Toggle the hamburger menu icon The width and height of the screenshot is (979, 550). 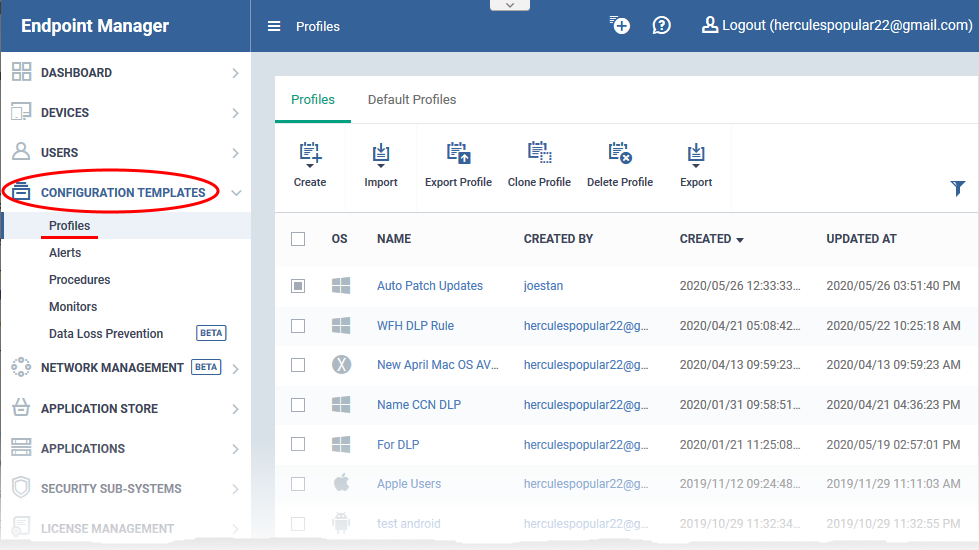point(274,26)
